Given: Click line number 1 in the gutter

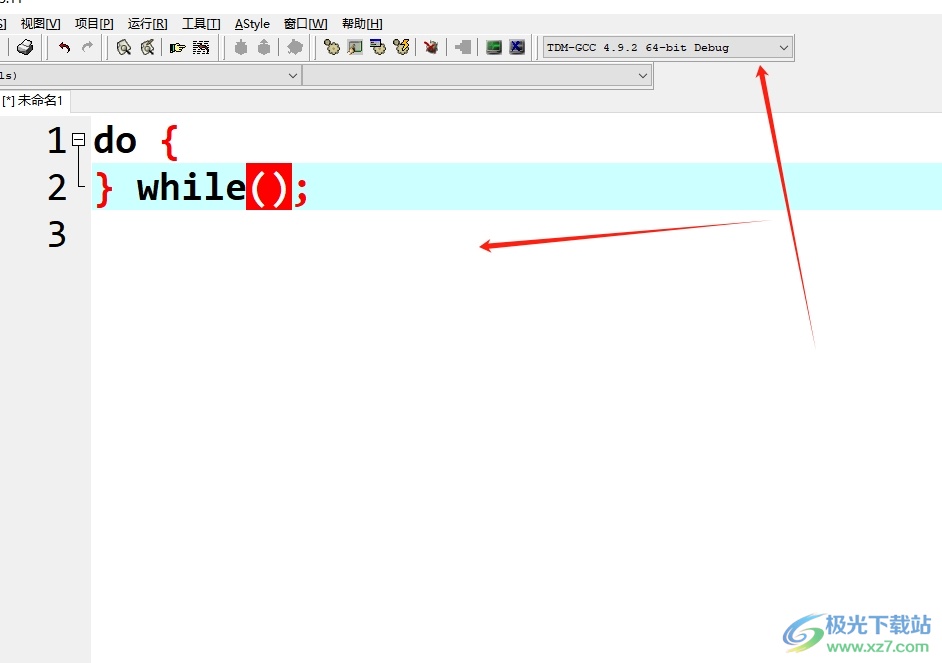Looking at the screenshot, I should pyautogui.click(x=56, y=141).
